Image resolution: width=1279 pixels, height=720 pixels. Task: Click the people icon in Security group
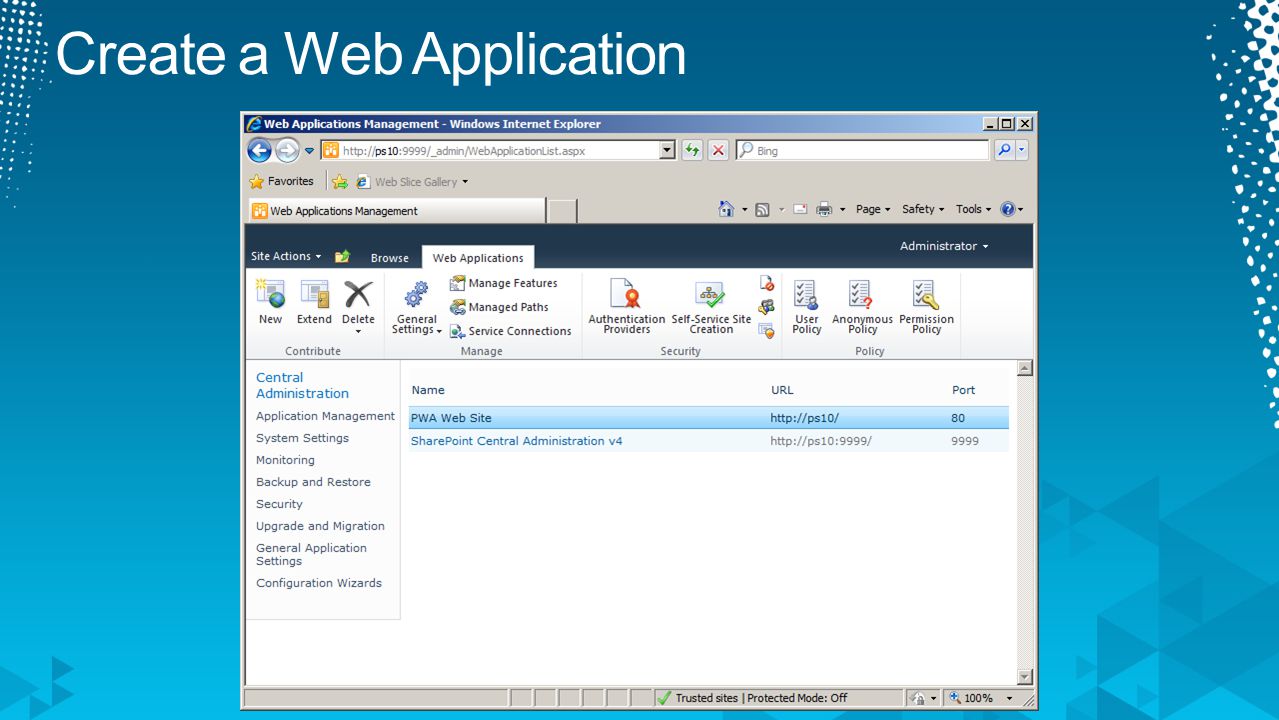(x=767, y=307)
